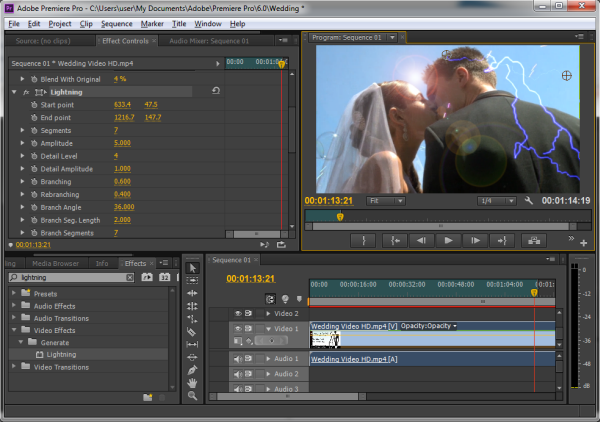600x422 pixels.
Task: Collapse the Video Effects folder
Action: [x=14, y=330]
